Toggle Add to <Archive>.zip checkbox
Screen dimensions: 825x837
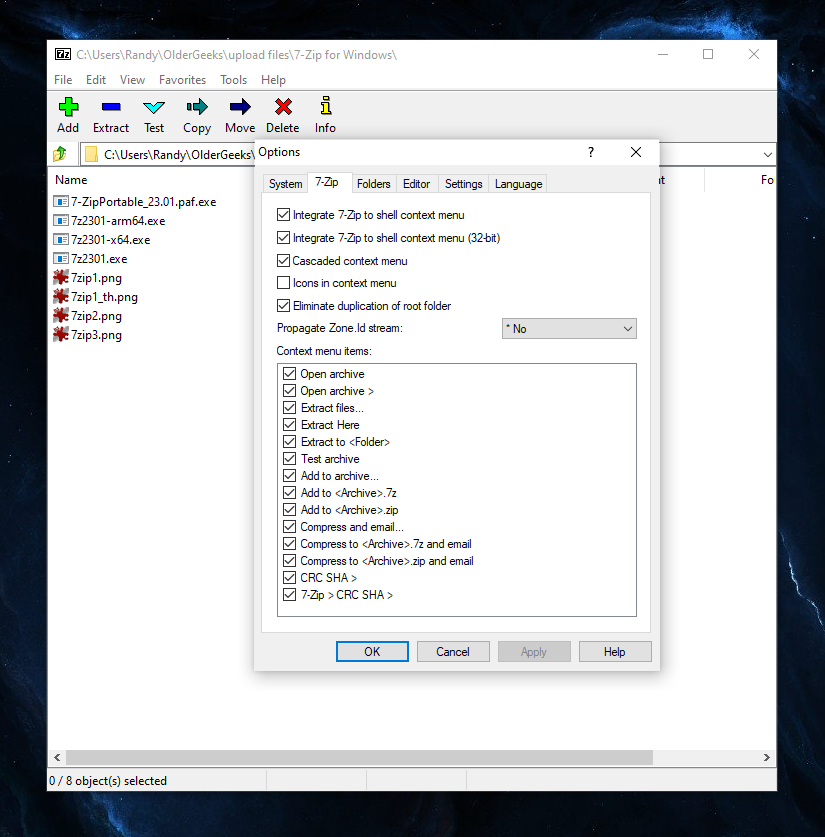pos(289,510)
